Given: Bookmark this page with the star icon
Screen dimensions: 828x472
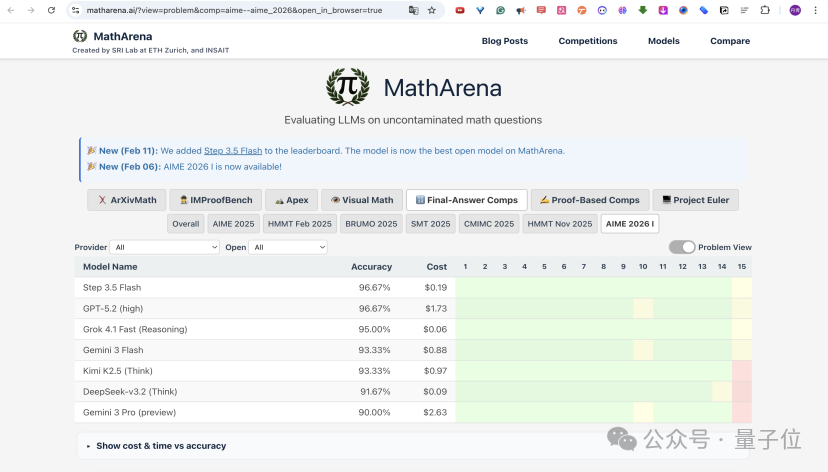Looking at the screenshot, I should (x=432, y=10).
